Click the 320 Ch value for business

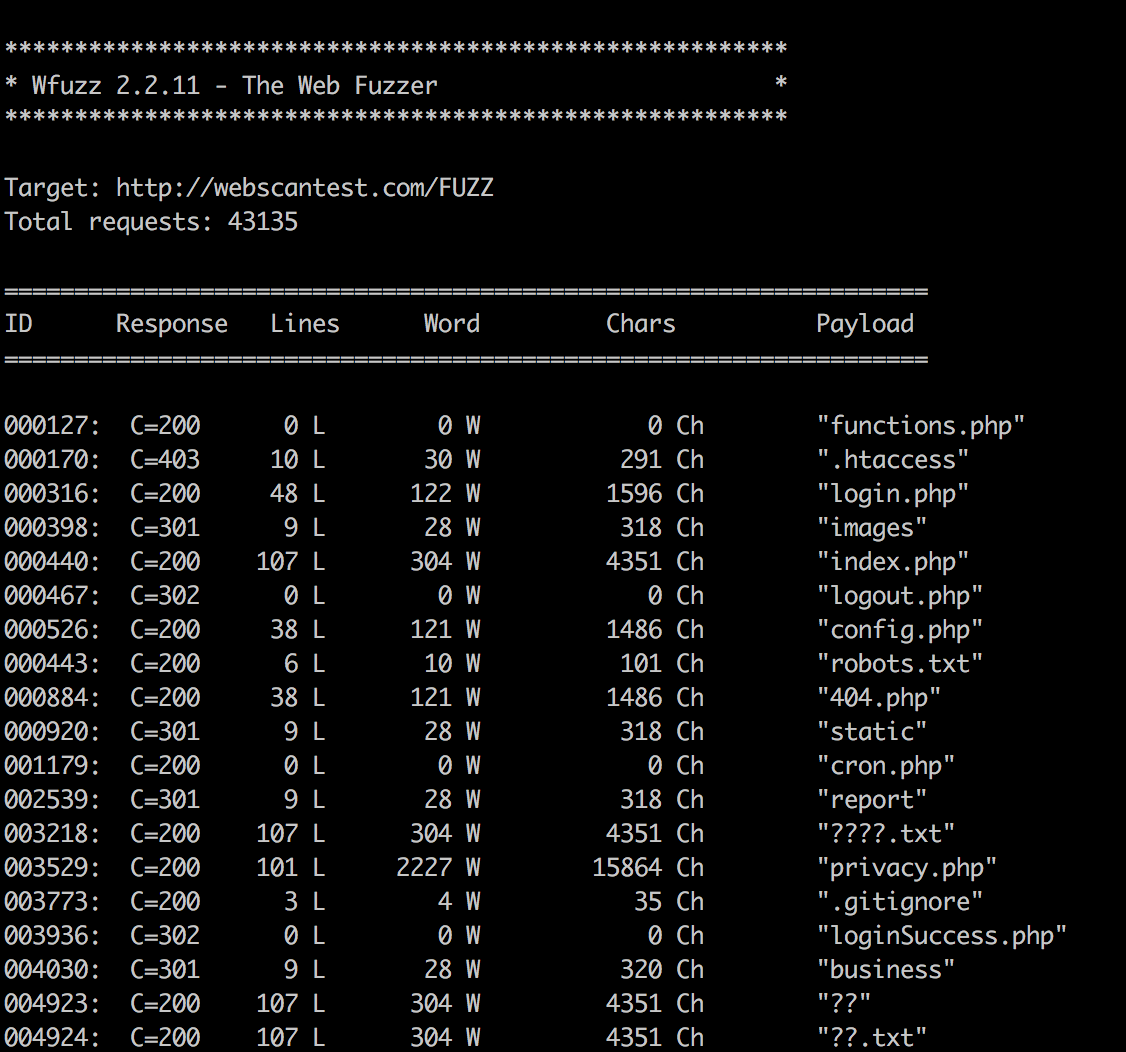(x=662, y=969)
